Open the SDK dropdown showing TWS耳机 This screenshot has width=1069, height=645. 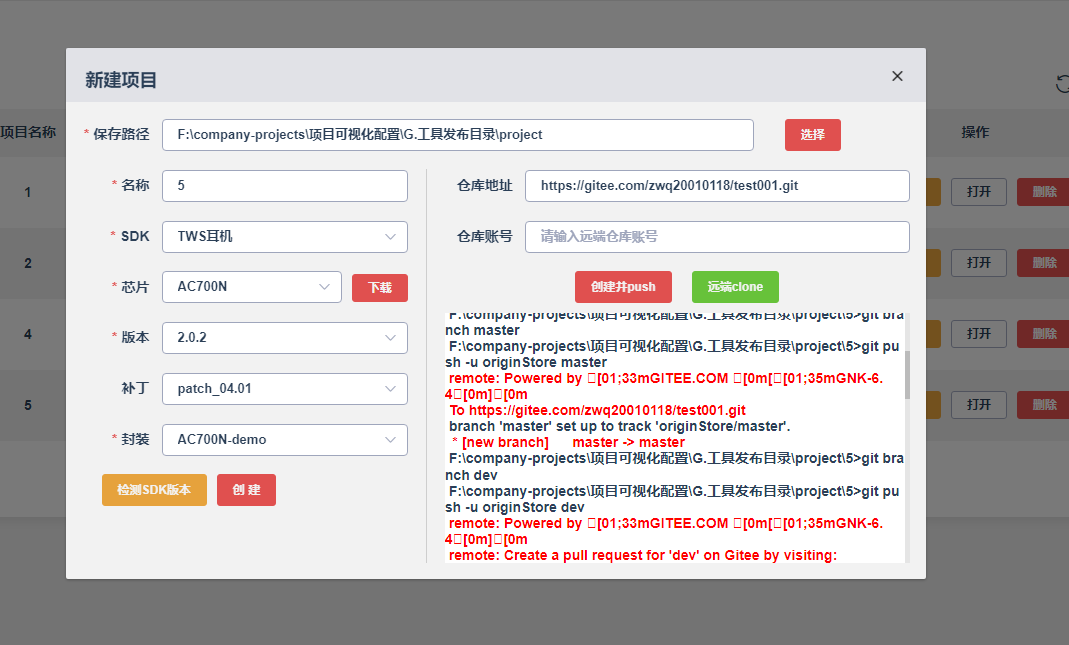(x=285, y=237)
